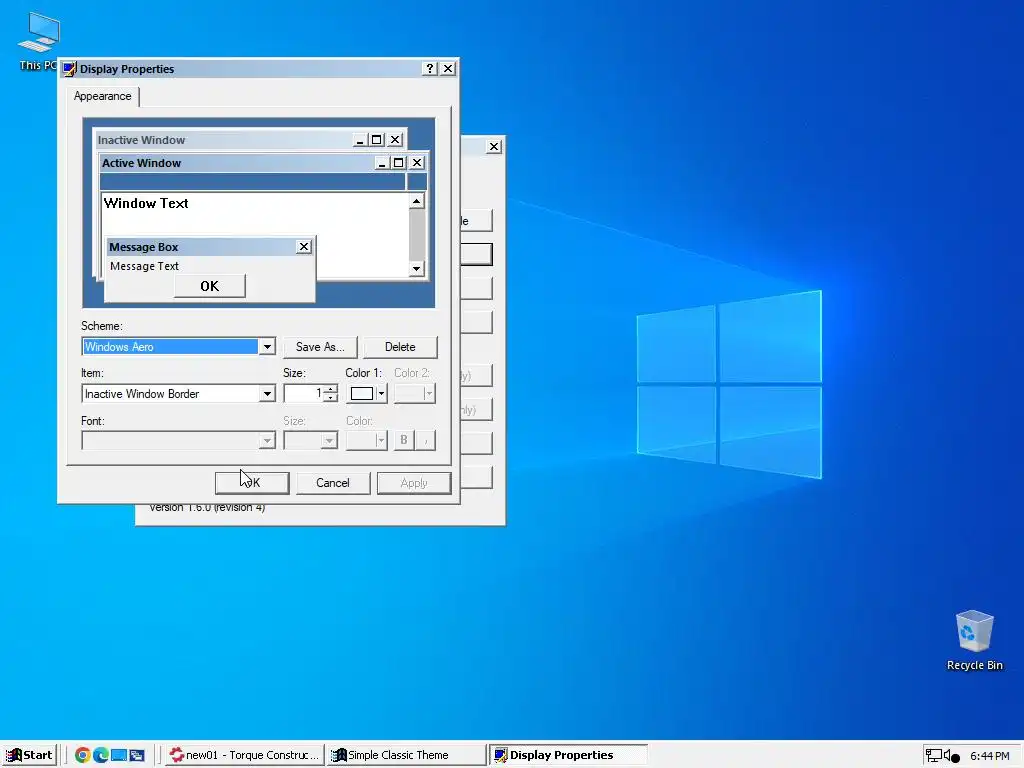Viewport: 1024px width, 768px height.
Task: Close the Simple Classic Theme window behind
Action: click(494, 146)
